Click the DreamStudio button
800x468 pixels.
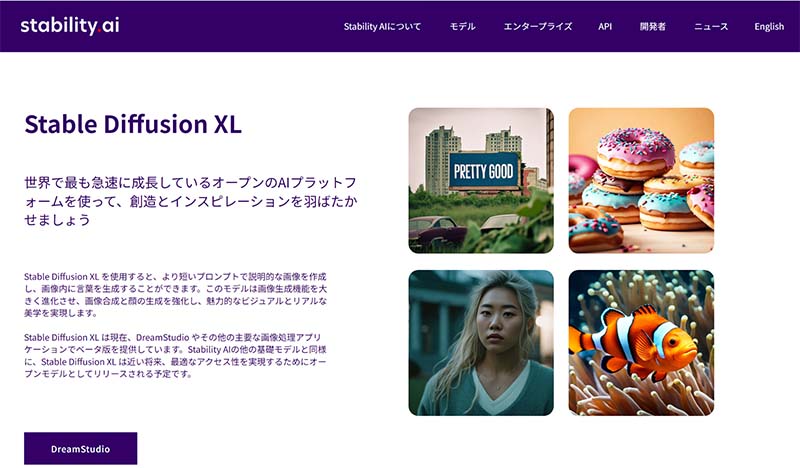81,449
